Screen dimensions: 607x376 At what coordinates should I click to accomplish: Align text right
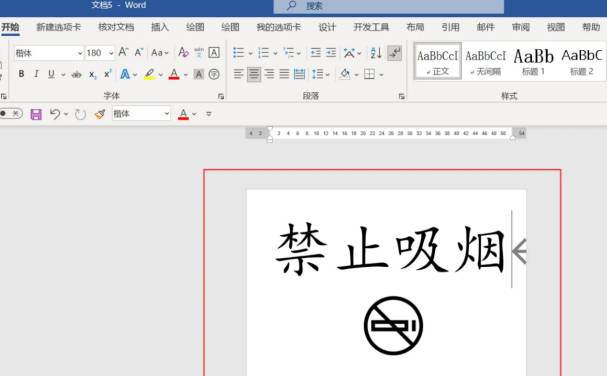(x=269, y=74)
